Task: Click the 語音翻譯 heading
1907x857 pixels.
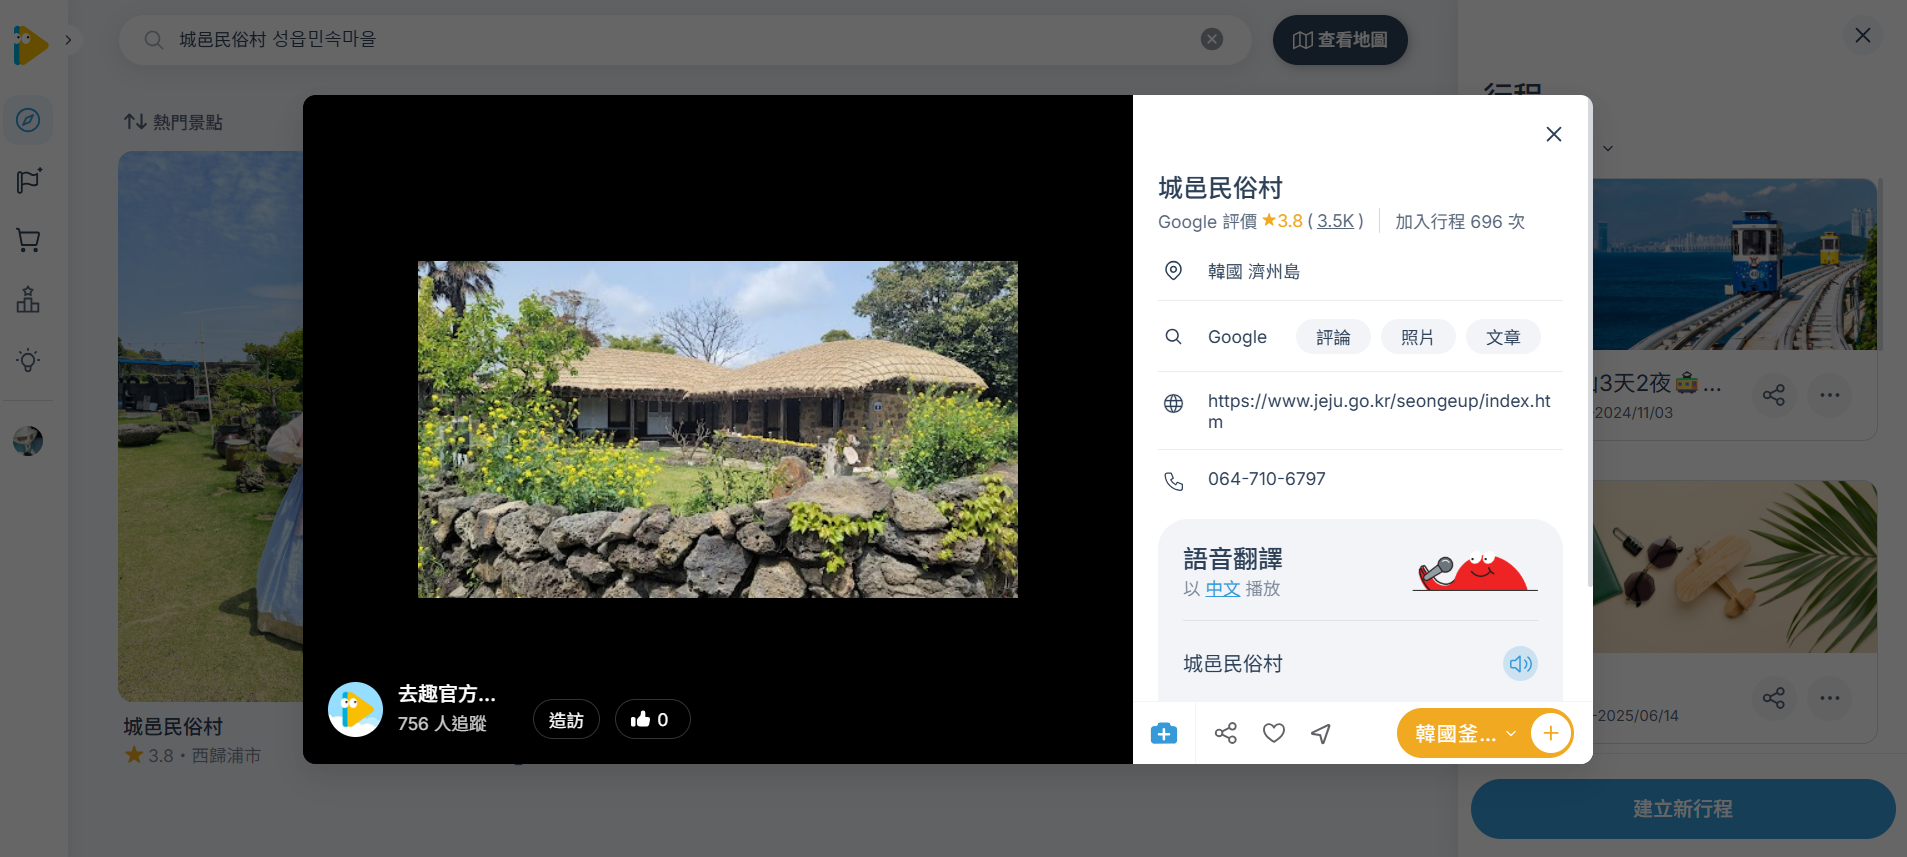Action: (x=1233, y=559)
